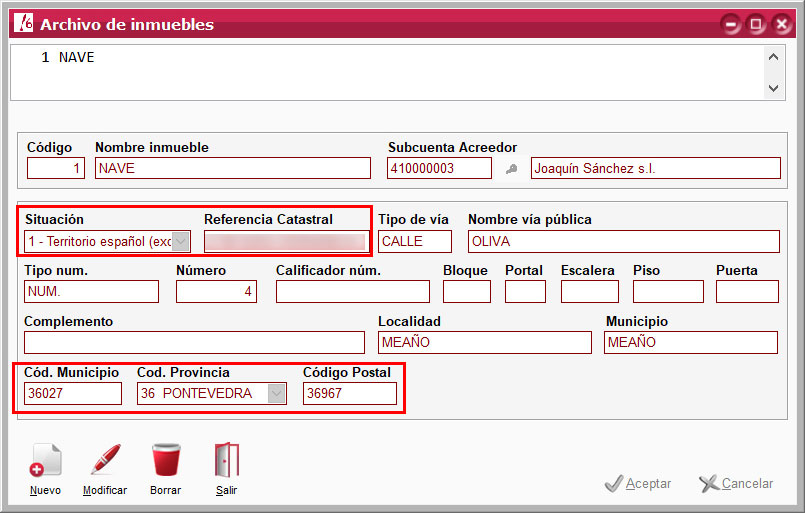Click the Modificar pencil icon
Screen dimensions: 805x513
click(105, 462)
